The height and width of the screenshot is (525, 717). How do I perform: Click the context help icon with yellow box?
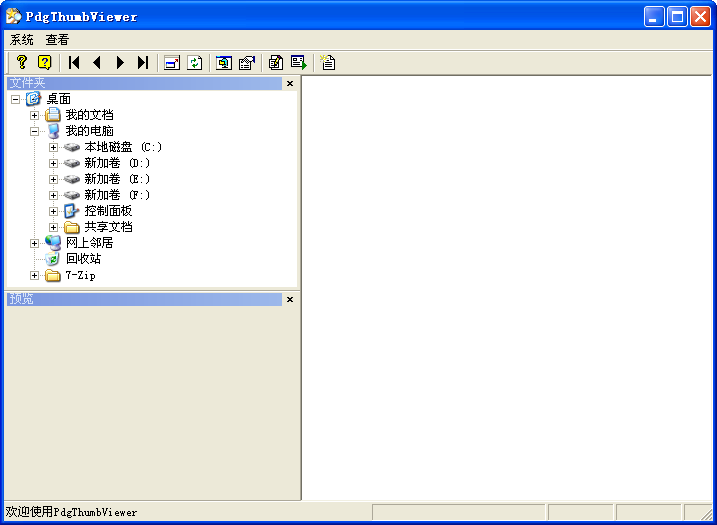coord(44,62)
